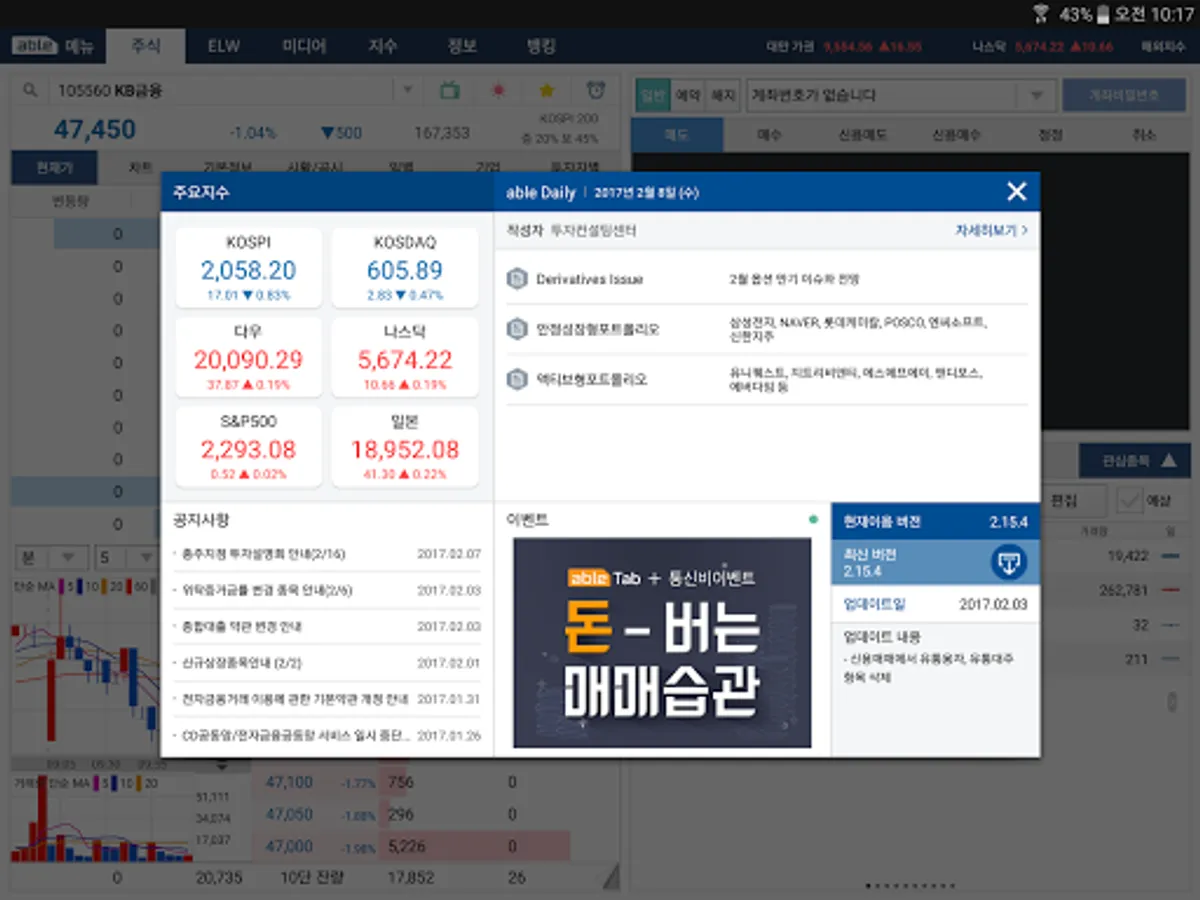Switch to the 미디어 tab

[304, 46]
